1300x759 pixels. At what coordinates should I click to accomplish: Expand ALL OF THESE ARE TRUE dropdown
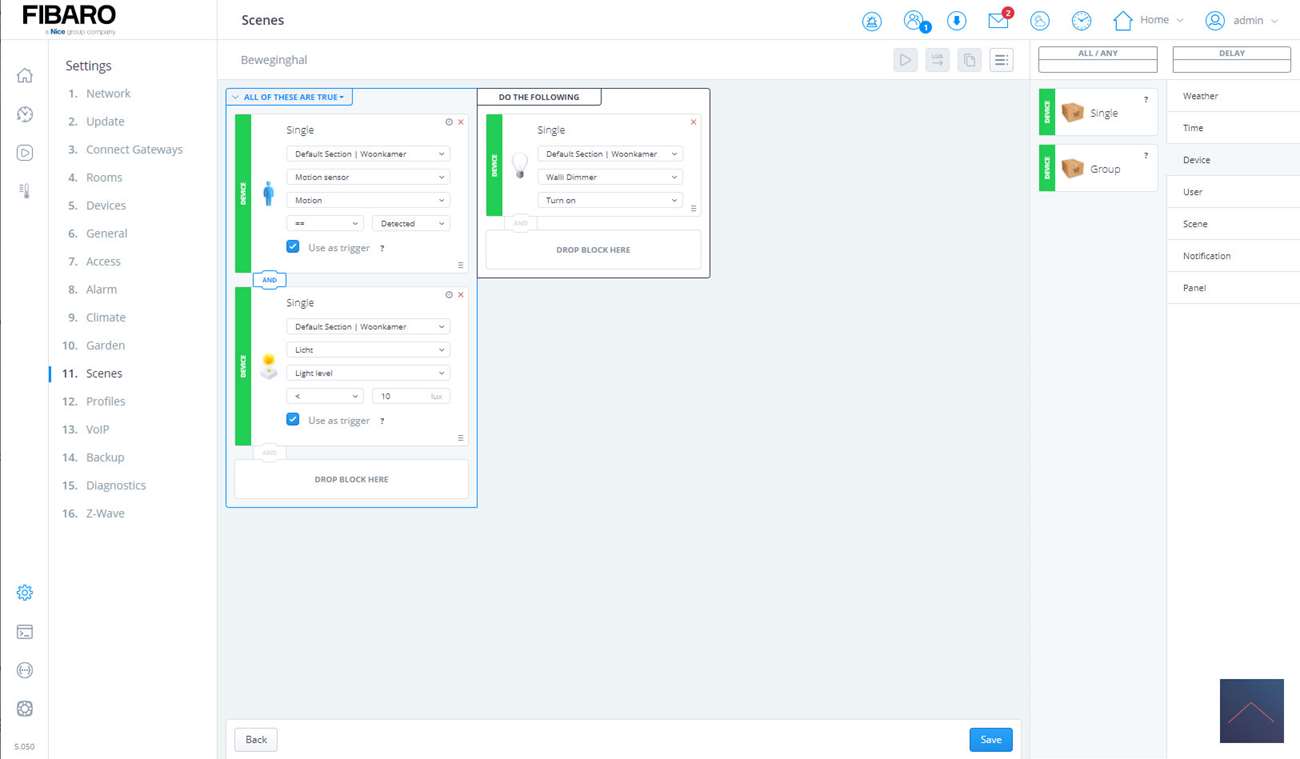pyautogui.click(x=289, y=97)
